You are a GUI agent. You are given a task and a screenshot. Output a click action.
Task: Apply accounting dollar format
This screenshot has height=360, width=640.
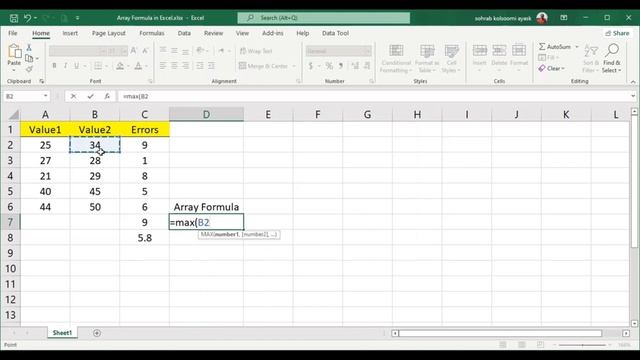[x=311, y=66]
